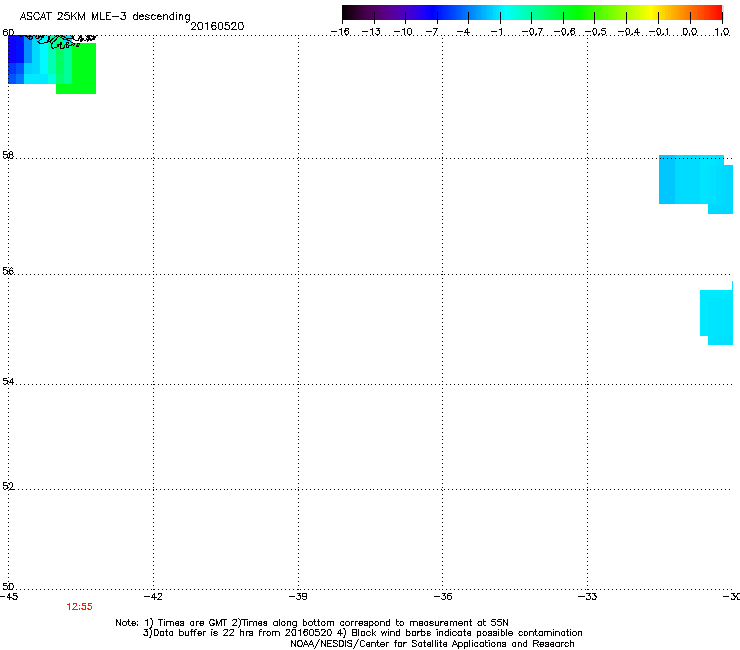Click the latitude label 52
This screenshot has height=650, width=740.
pos(8,486)
